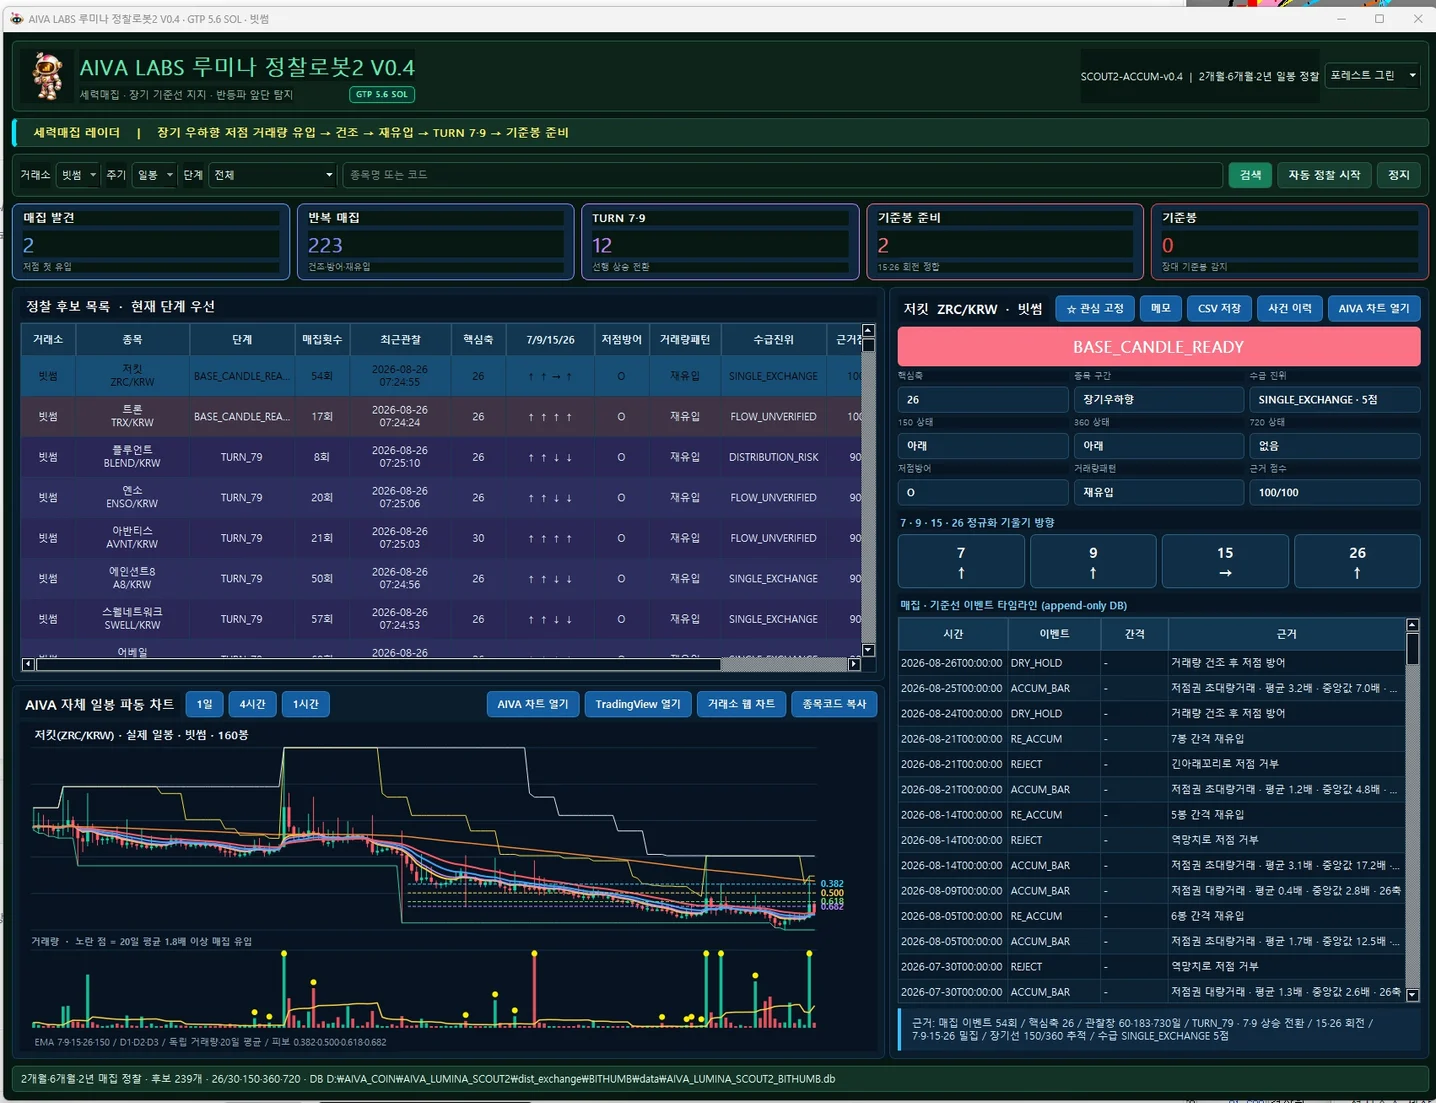Click the 100/100 근거 점수 field
Image resolution: width=1436 pixels, height=1103 pixels.
(1335, 492)
